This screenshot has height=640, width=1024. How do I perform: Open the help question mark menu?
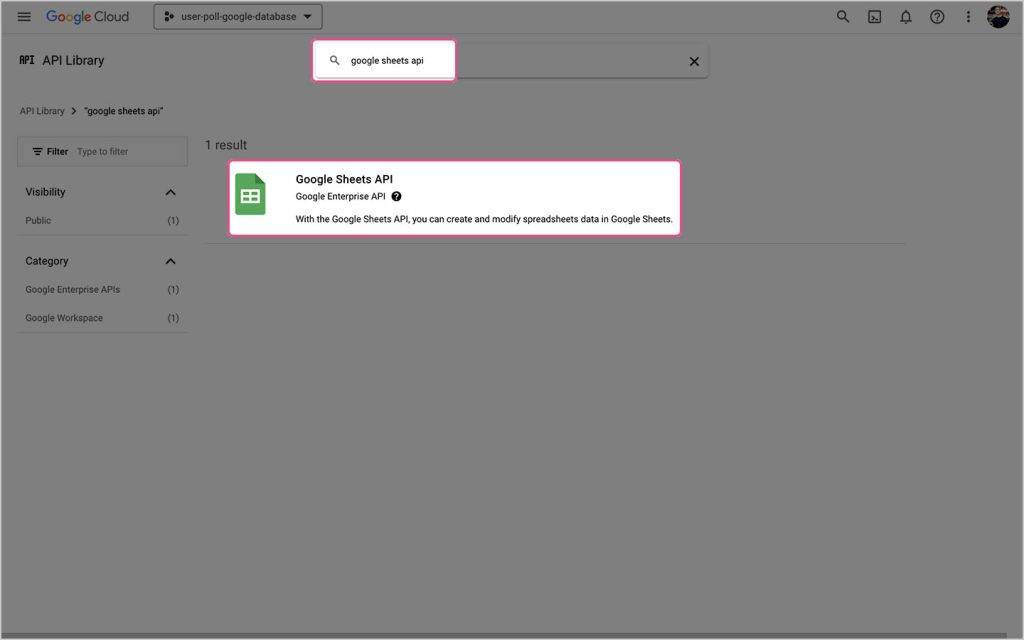tap(936, 17)
